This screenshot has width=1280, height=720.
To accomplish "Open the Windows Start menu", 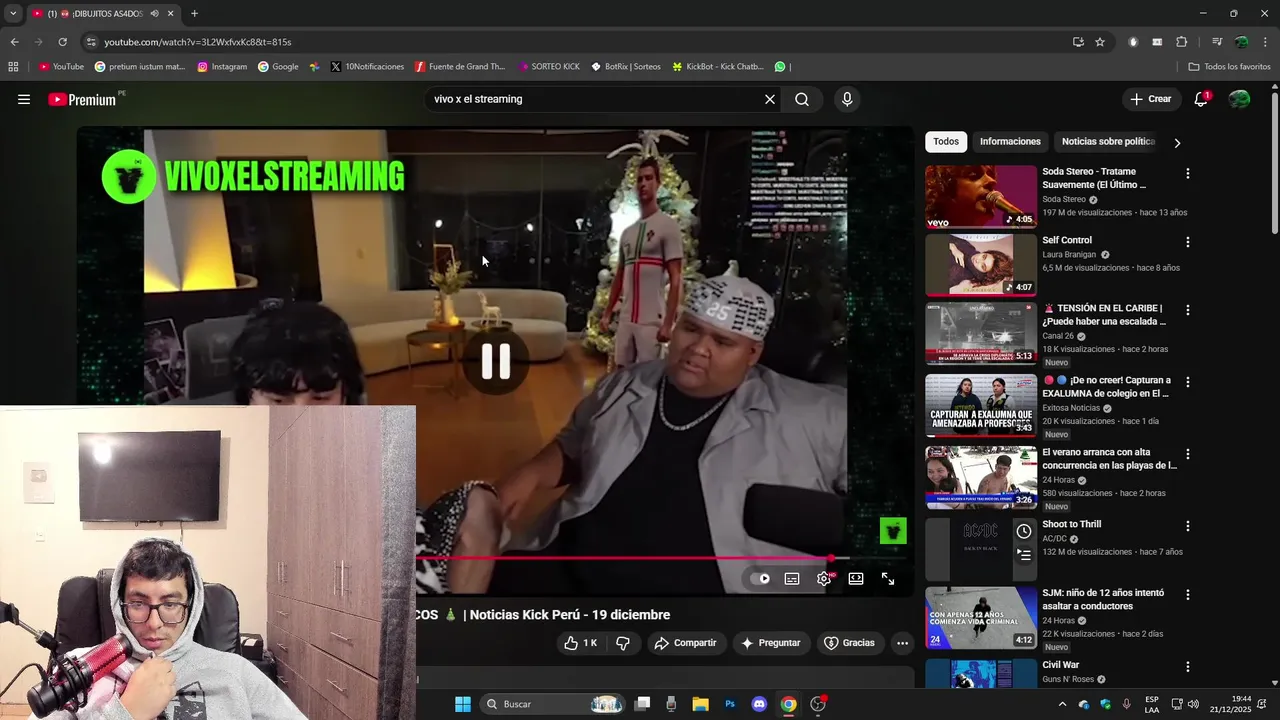I will coord(463,704).
